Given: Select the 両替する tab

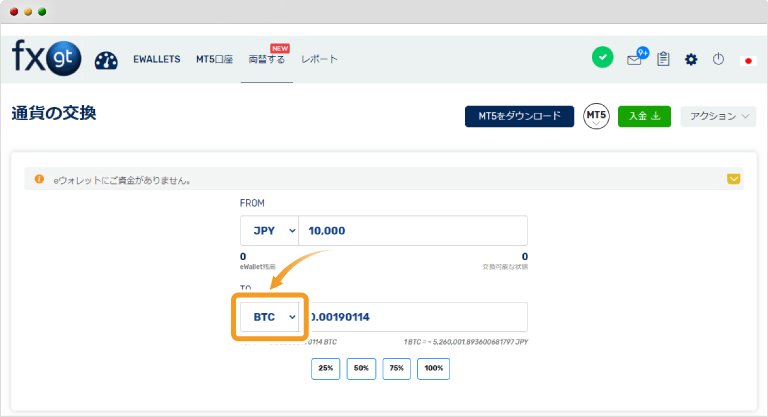Looking at the screenshot, I should [267, 59].
